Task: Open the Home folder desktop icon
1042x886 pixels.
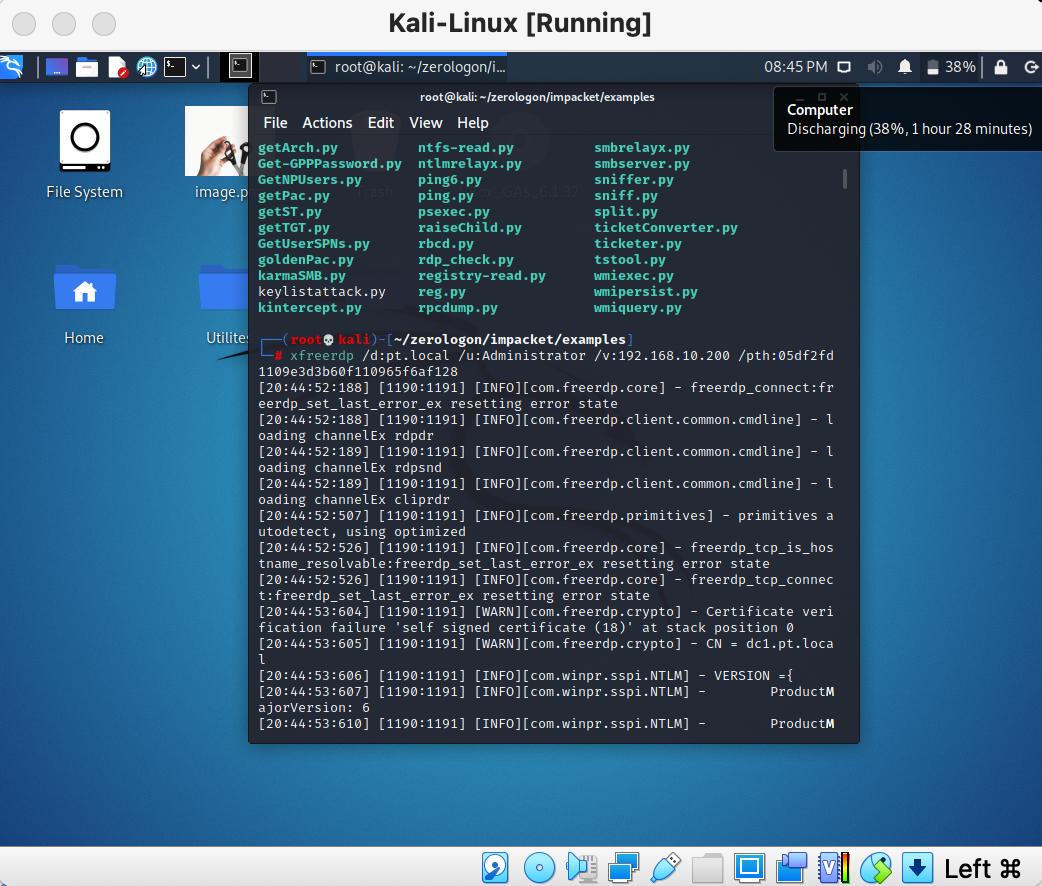Action: pyautogui.click(x=84, y=304)
